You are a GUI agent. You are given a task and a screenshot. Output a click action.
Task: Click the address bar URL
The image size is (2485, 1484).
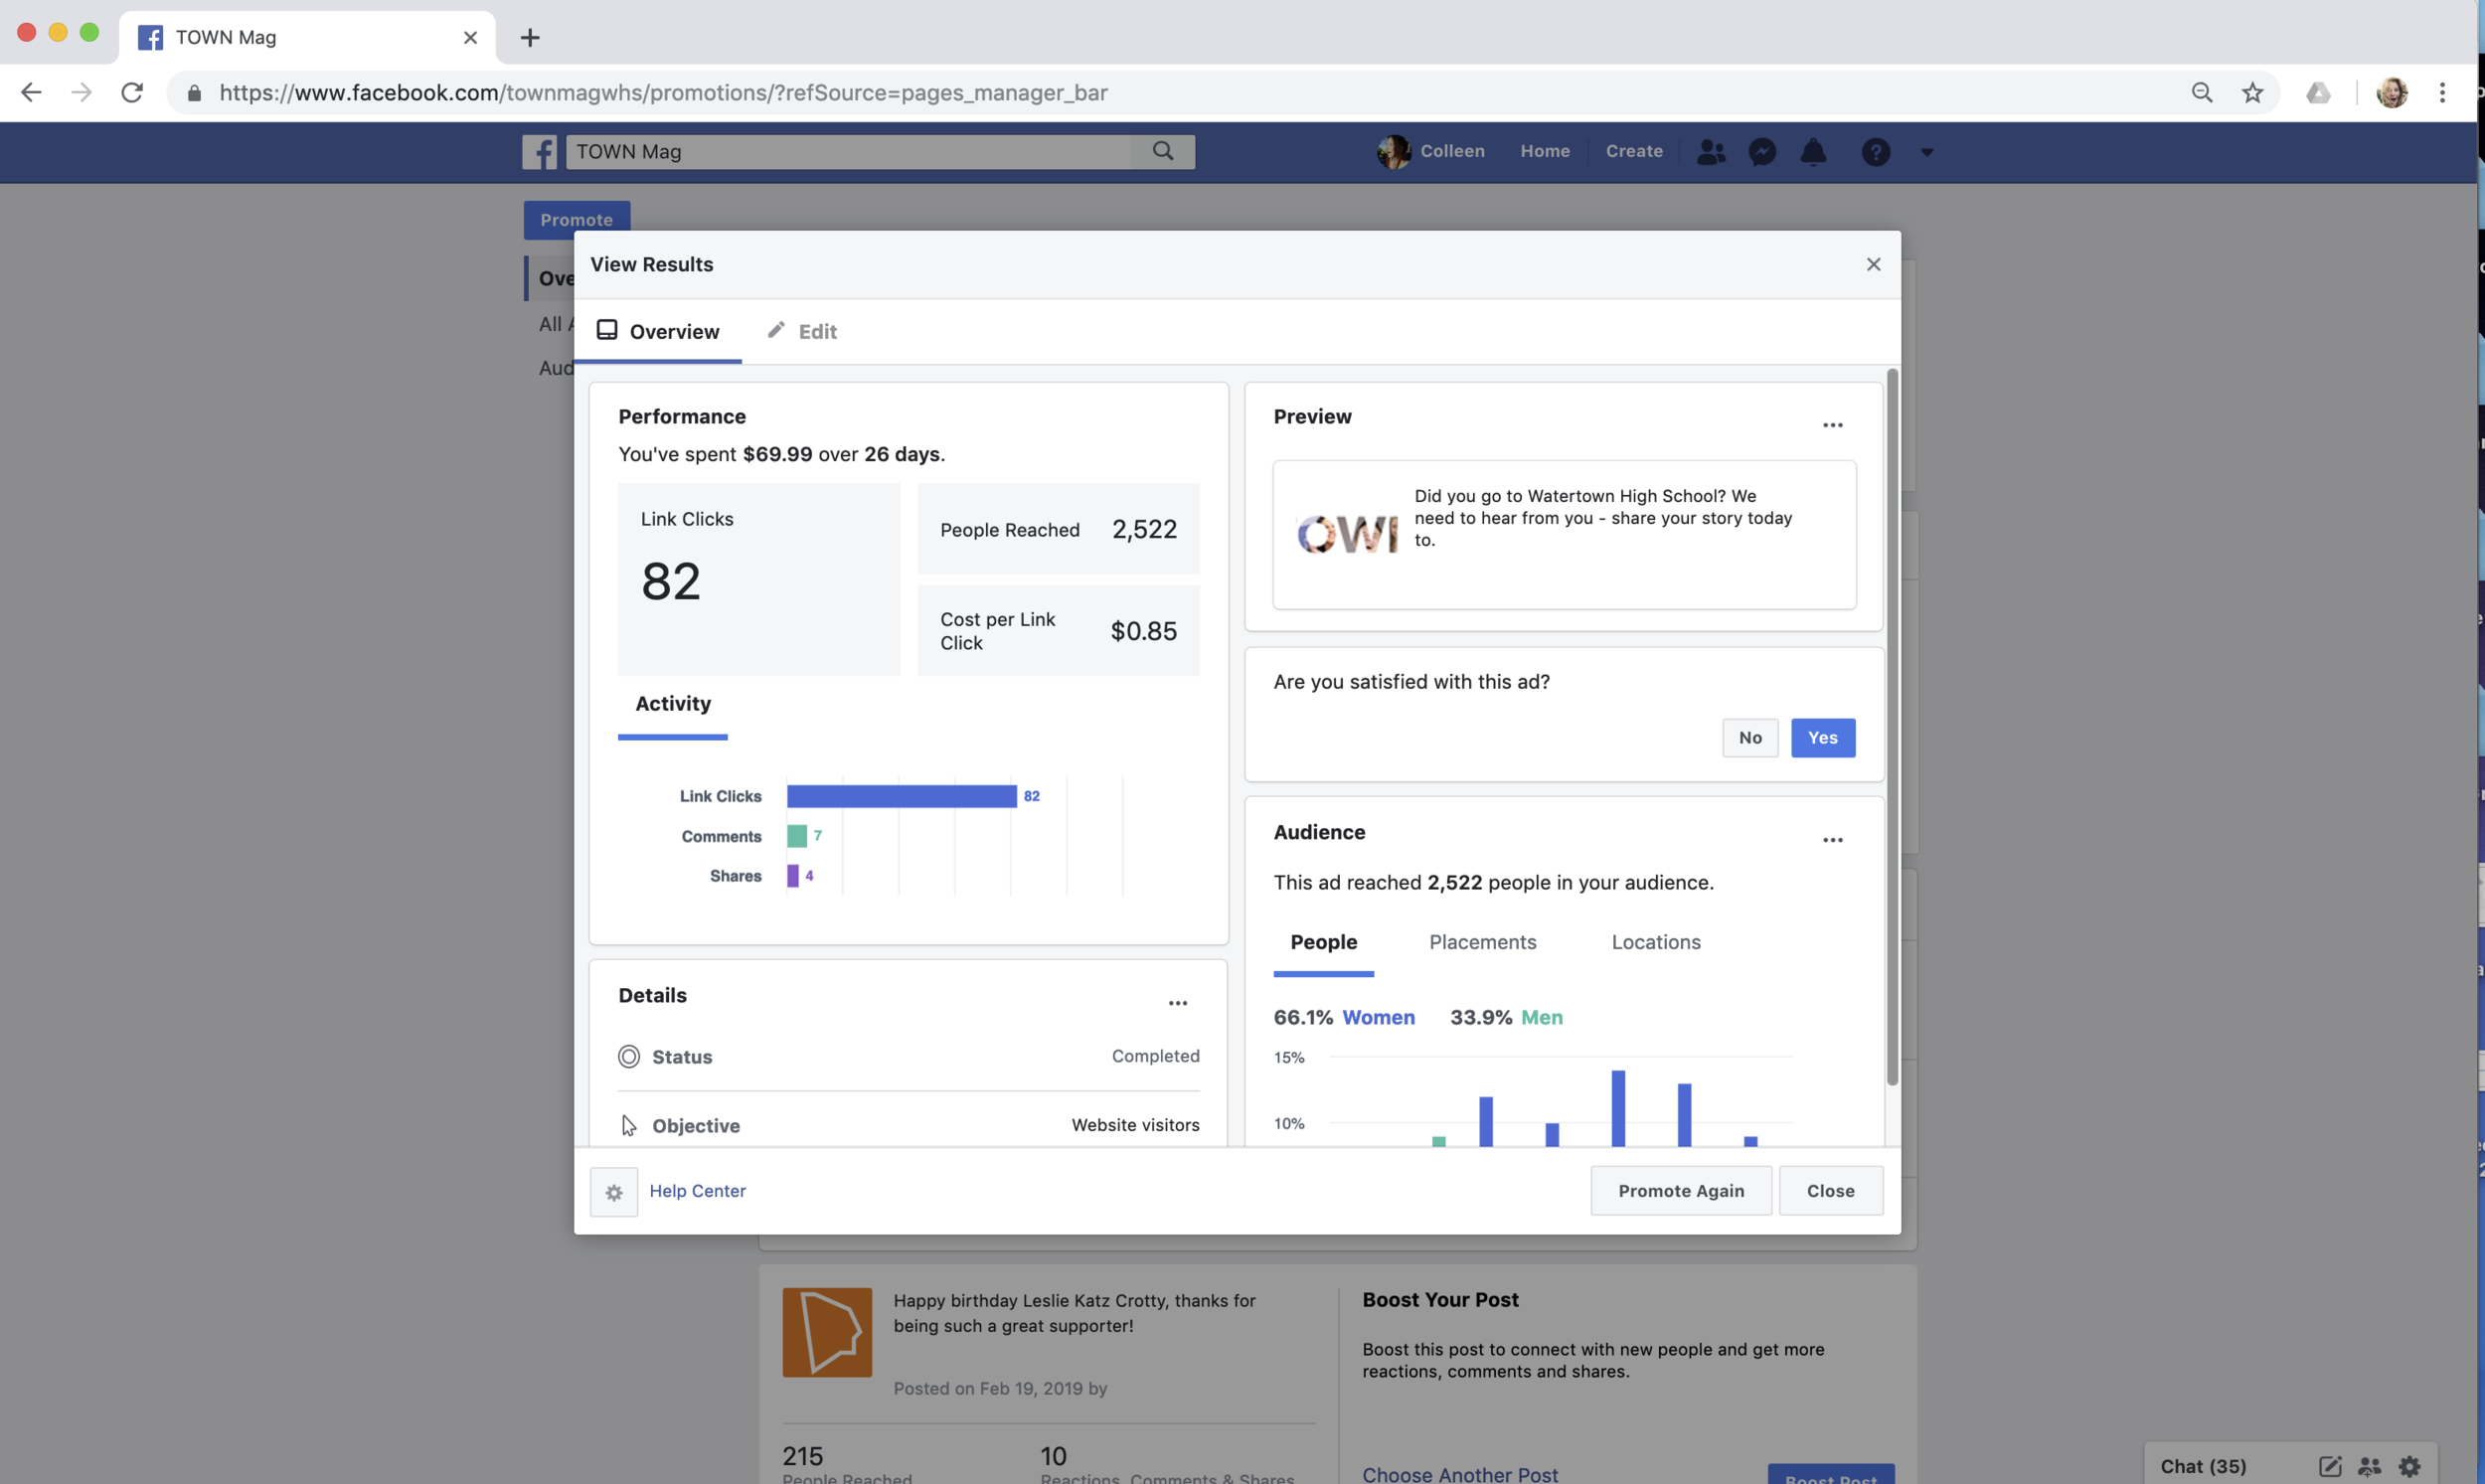[663, 93]
